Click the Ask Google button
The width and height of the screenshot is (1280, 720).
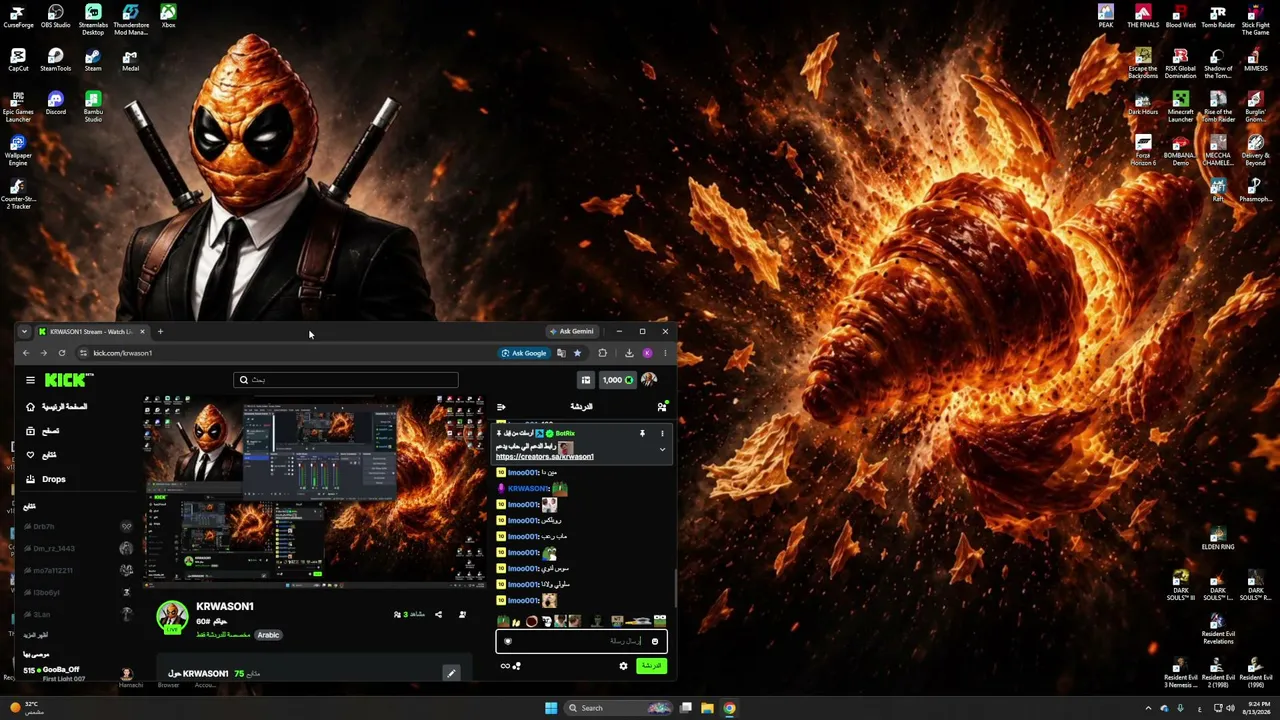click(524, 353)
